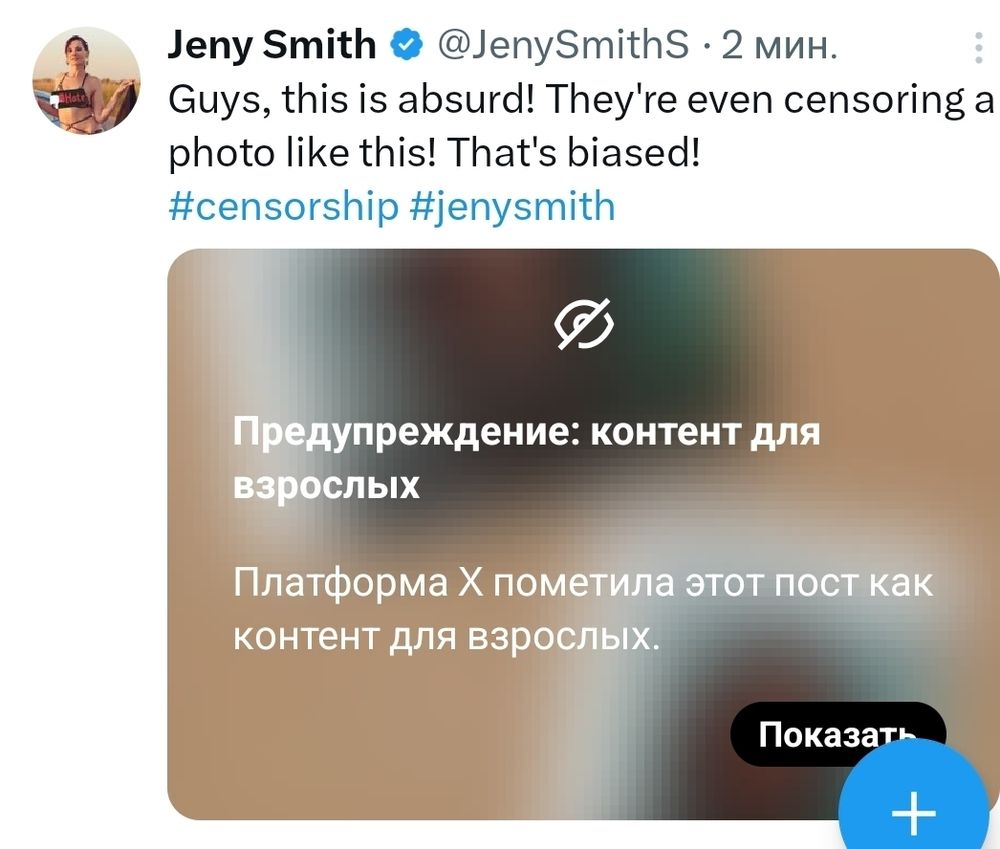The height and width of the screenshot is (849, 1000).
Task: Click the Показать button to reveal media
Action: [x=837, y=734]
